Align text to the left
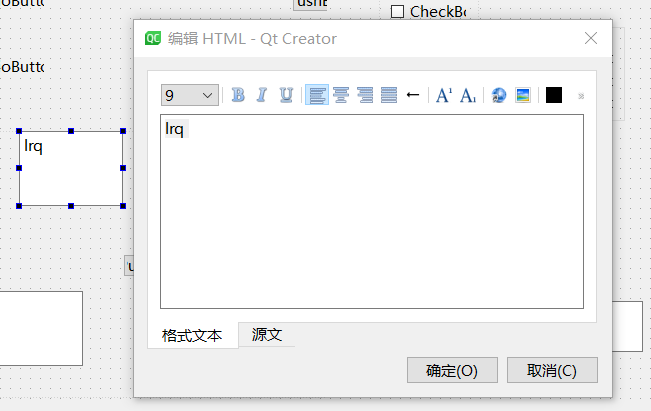The width and height of the screenshot is (651, 411). pyautogui.click(x=317, y=95)
